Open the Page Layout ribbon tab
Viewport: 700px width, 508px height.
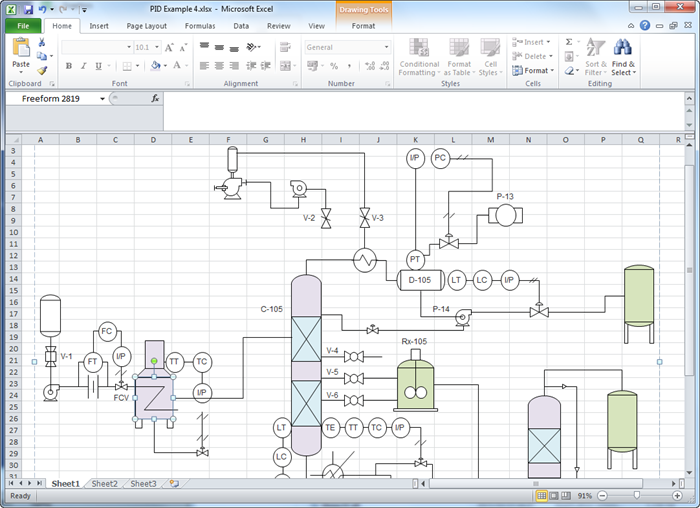coord(147,26)
